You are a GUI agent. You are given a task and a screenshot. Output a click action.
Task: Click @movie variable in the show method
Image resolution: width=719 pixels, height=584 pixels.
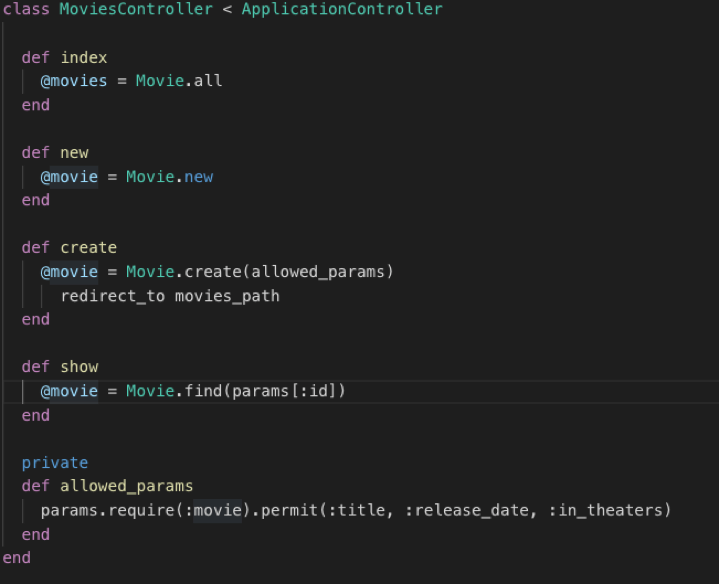[x=69, y=391]
